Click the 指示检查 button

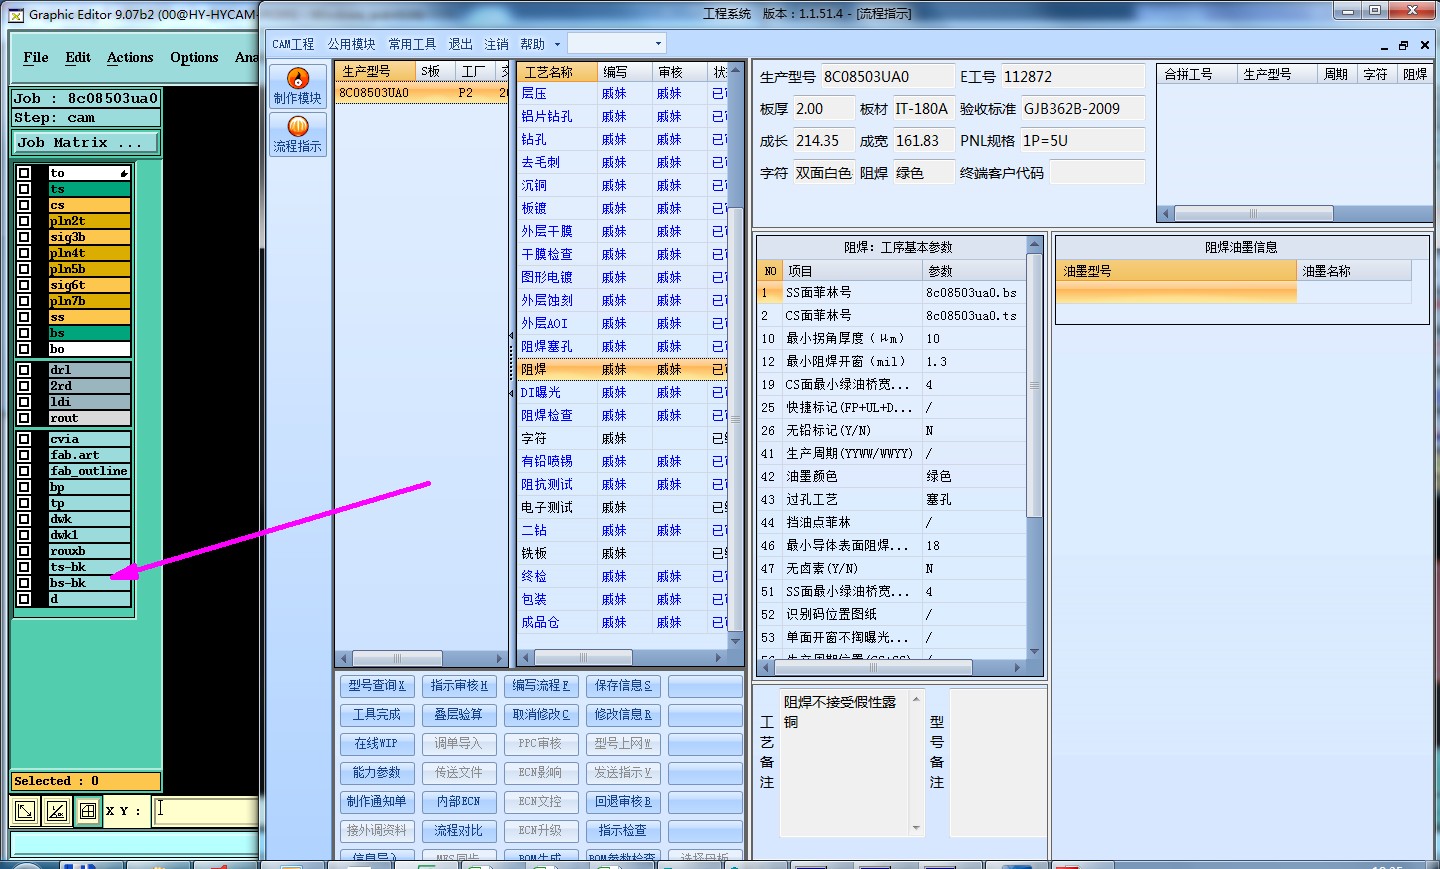(623, 831)
